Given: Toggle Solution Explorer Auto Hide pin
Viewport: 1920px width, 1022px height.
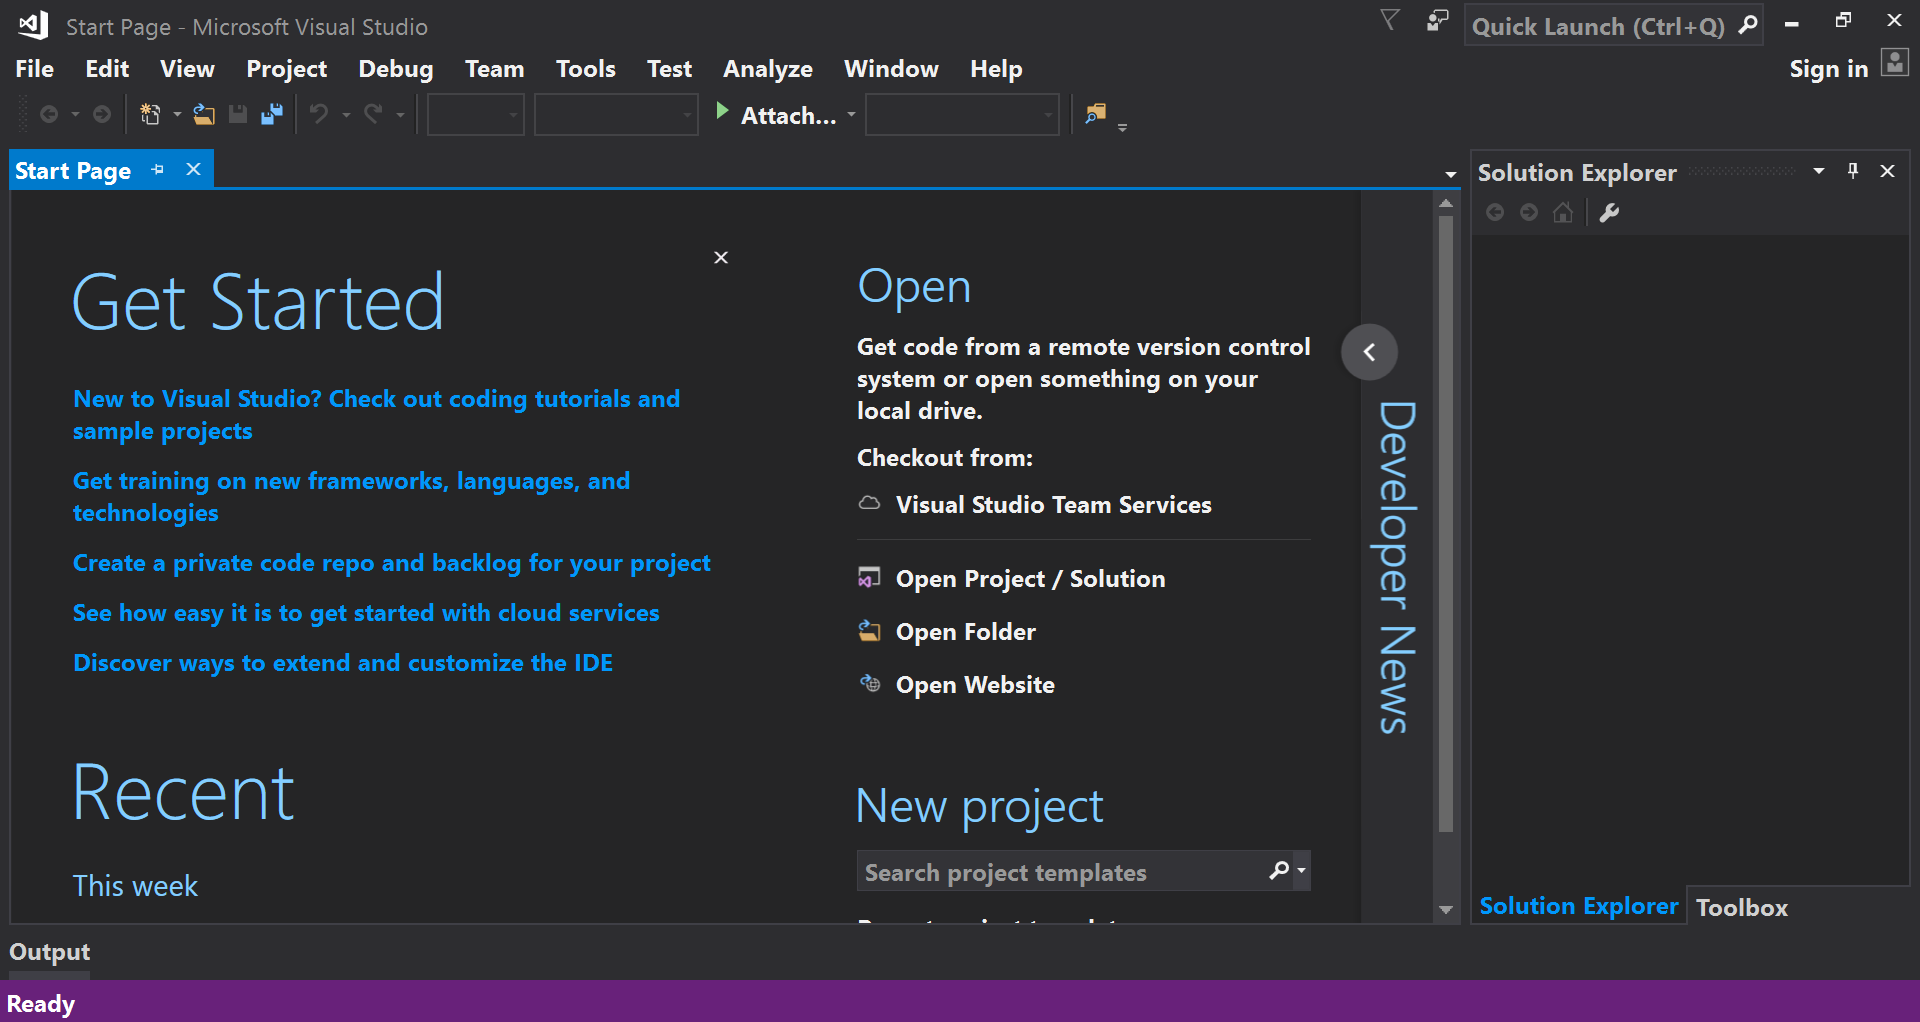Looking at the screenshot, I should tap(1853, 171).
